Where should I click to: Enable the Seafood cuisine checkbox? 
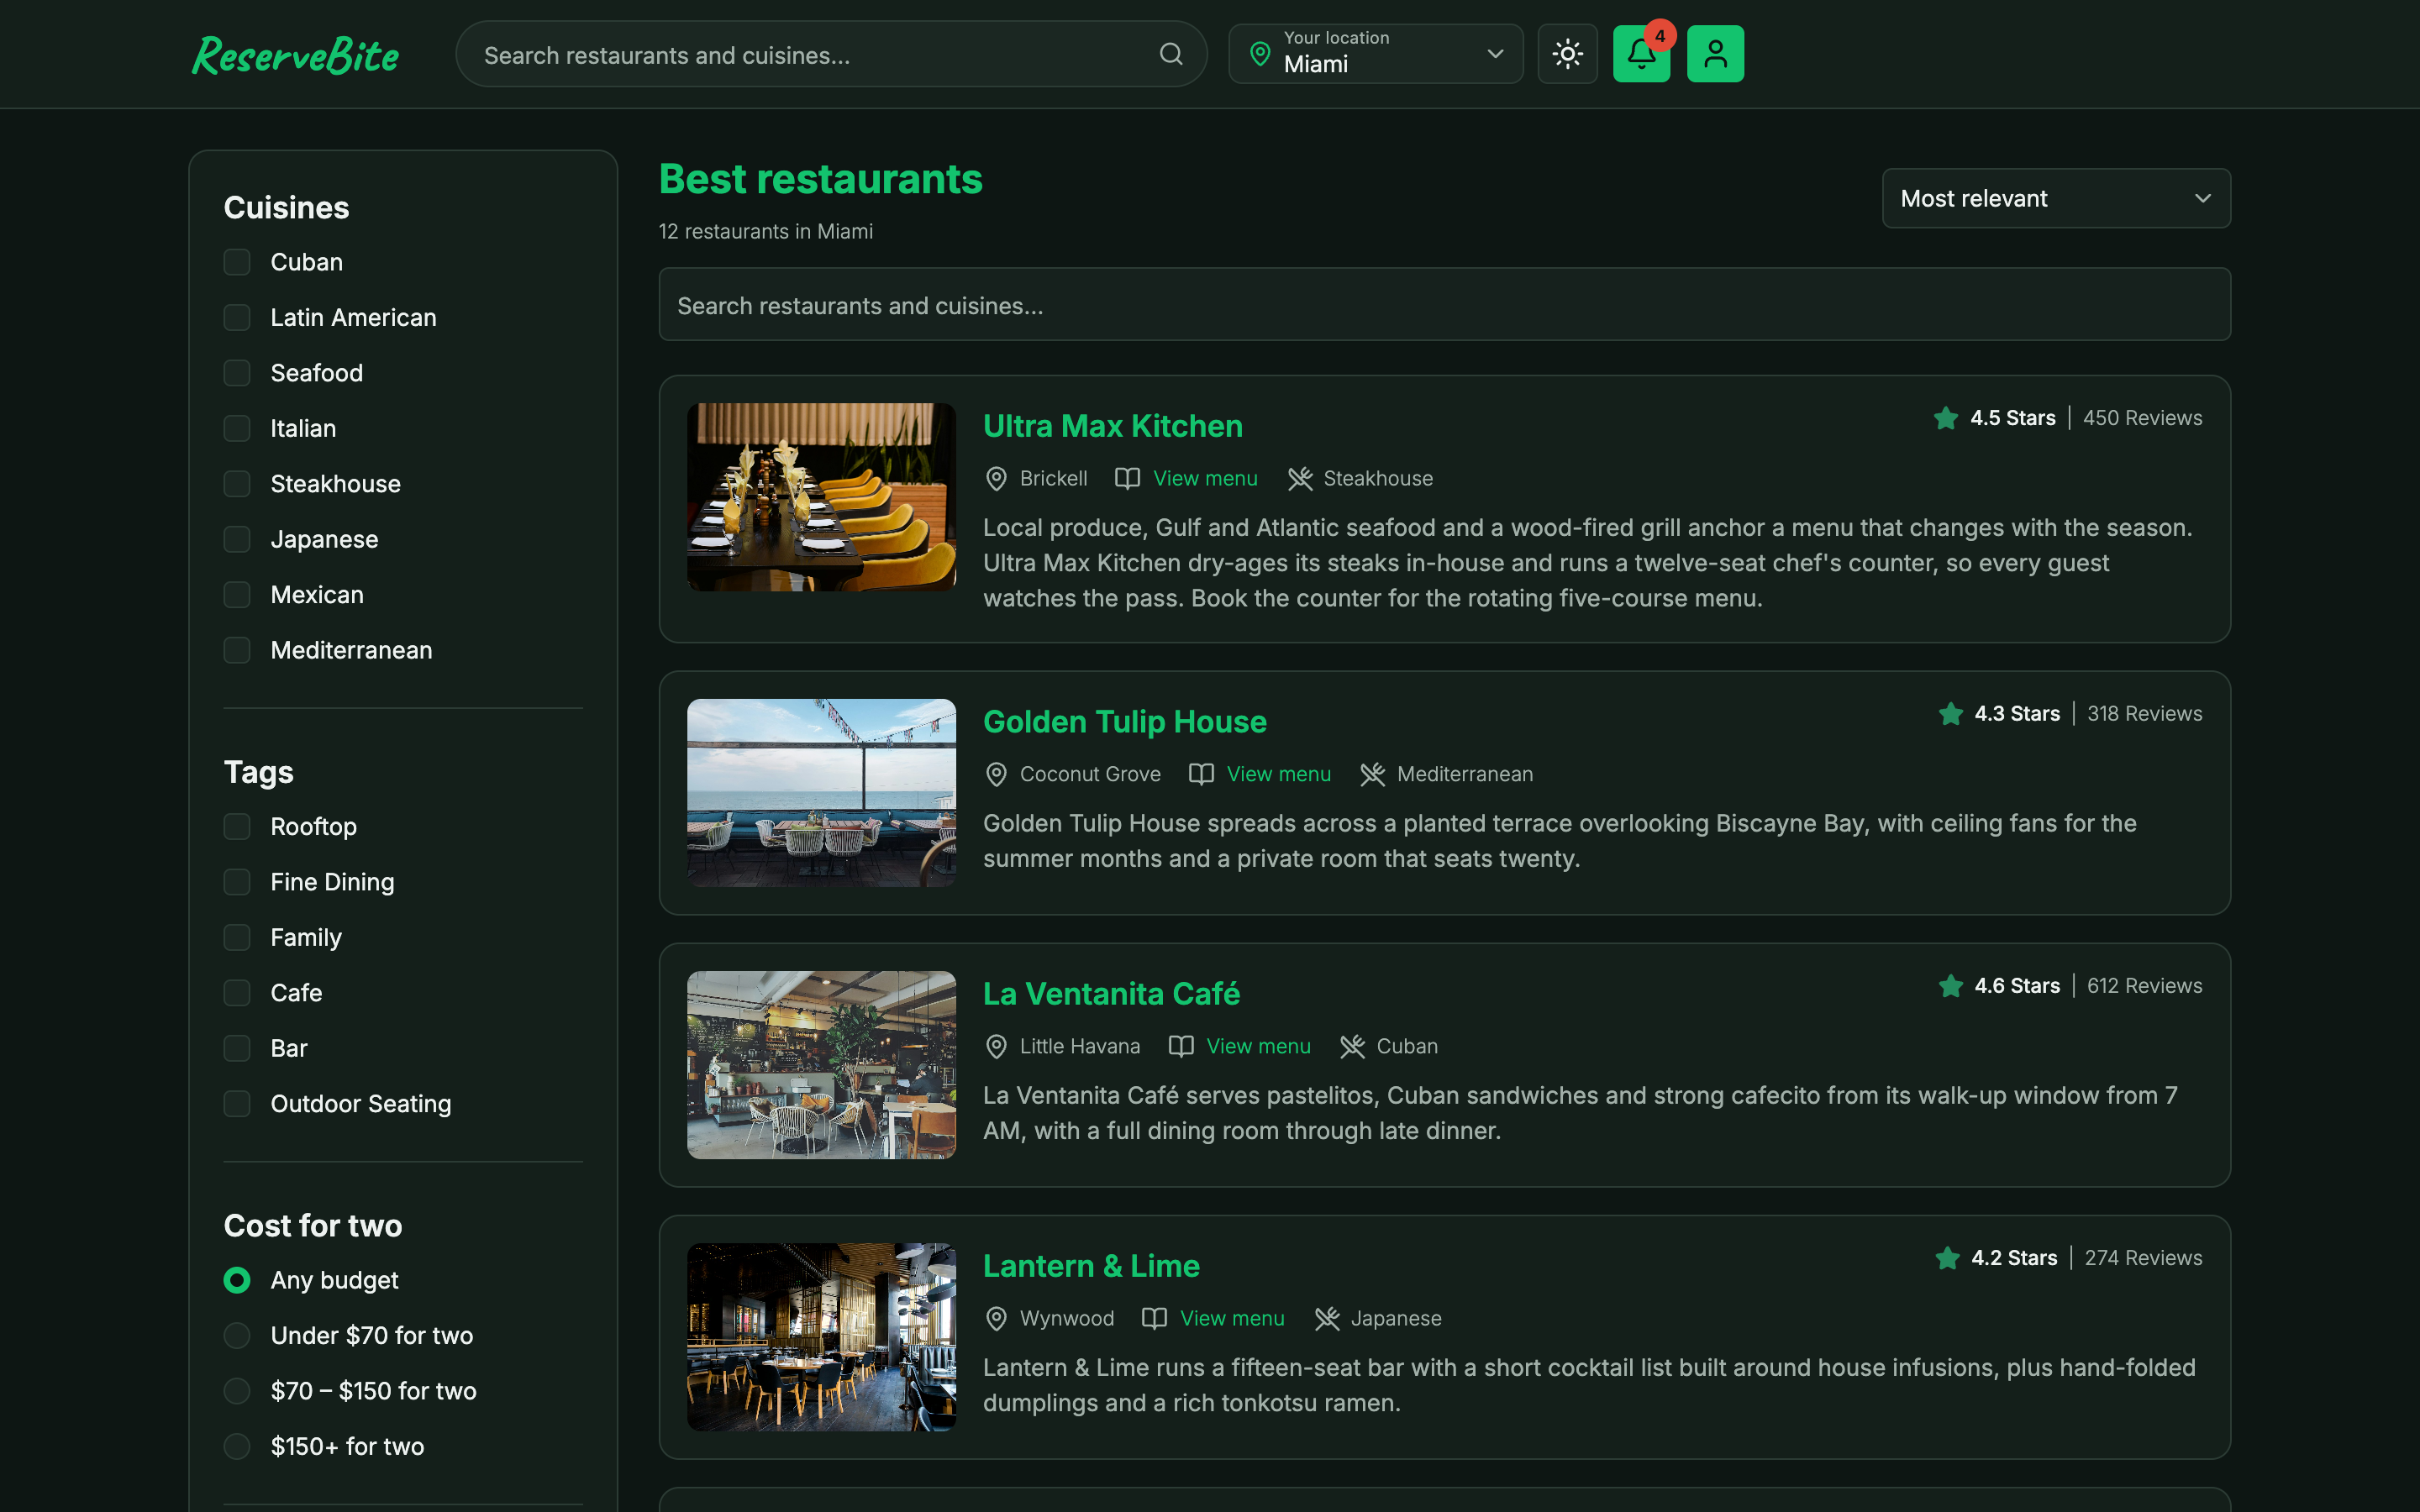click(x=237, y=373)
